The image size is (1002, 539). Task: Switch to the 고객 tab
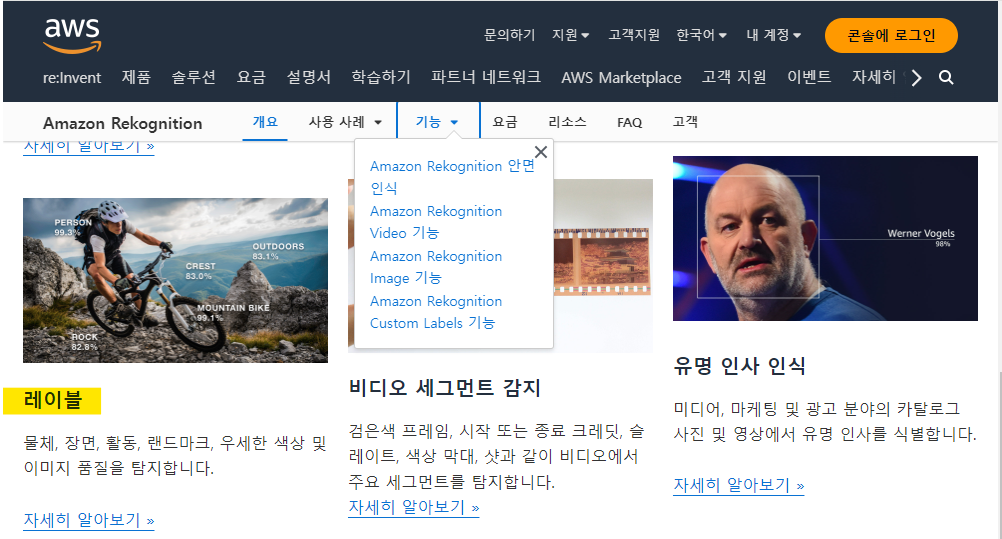pyautogui.click(x=685, y=121)
